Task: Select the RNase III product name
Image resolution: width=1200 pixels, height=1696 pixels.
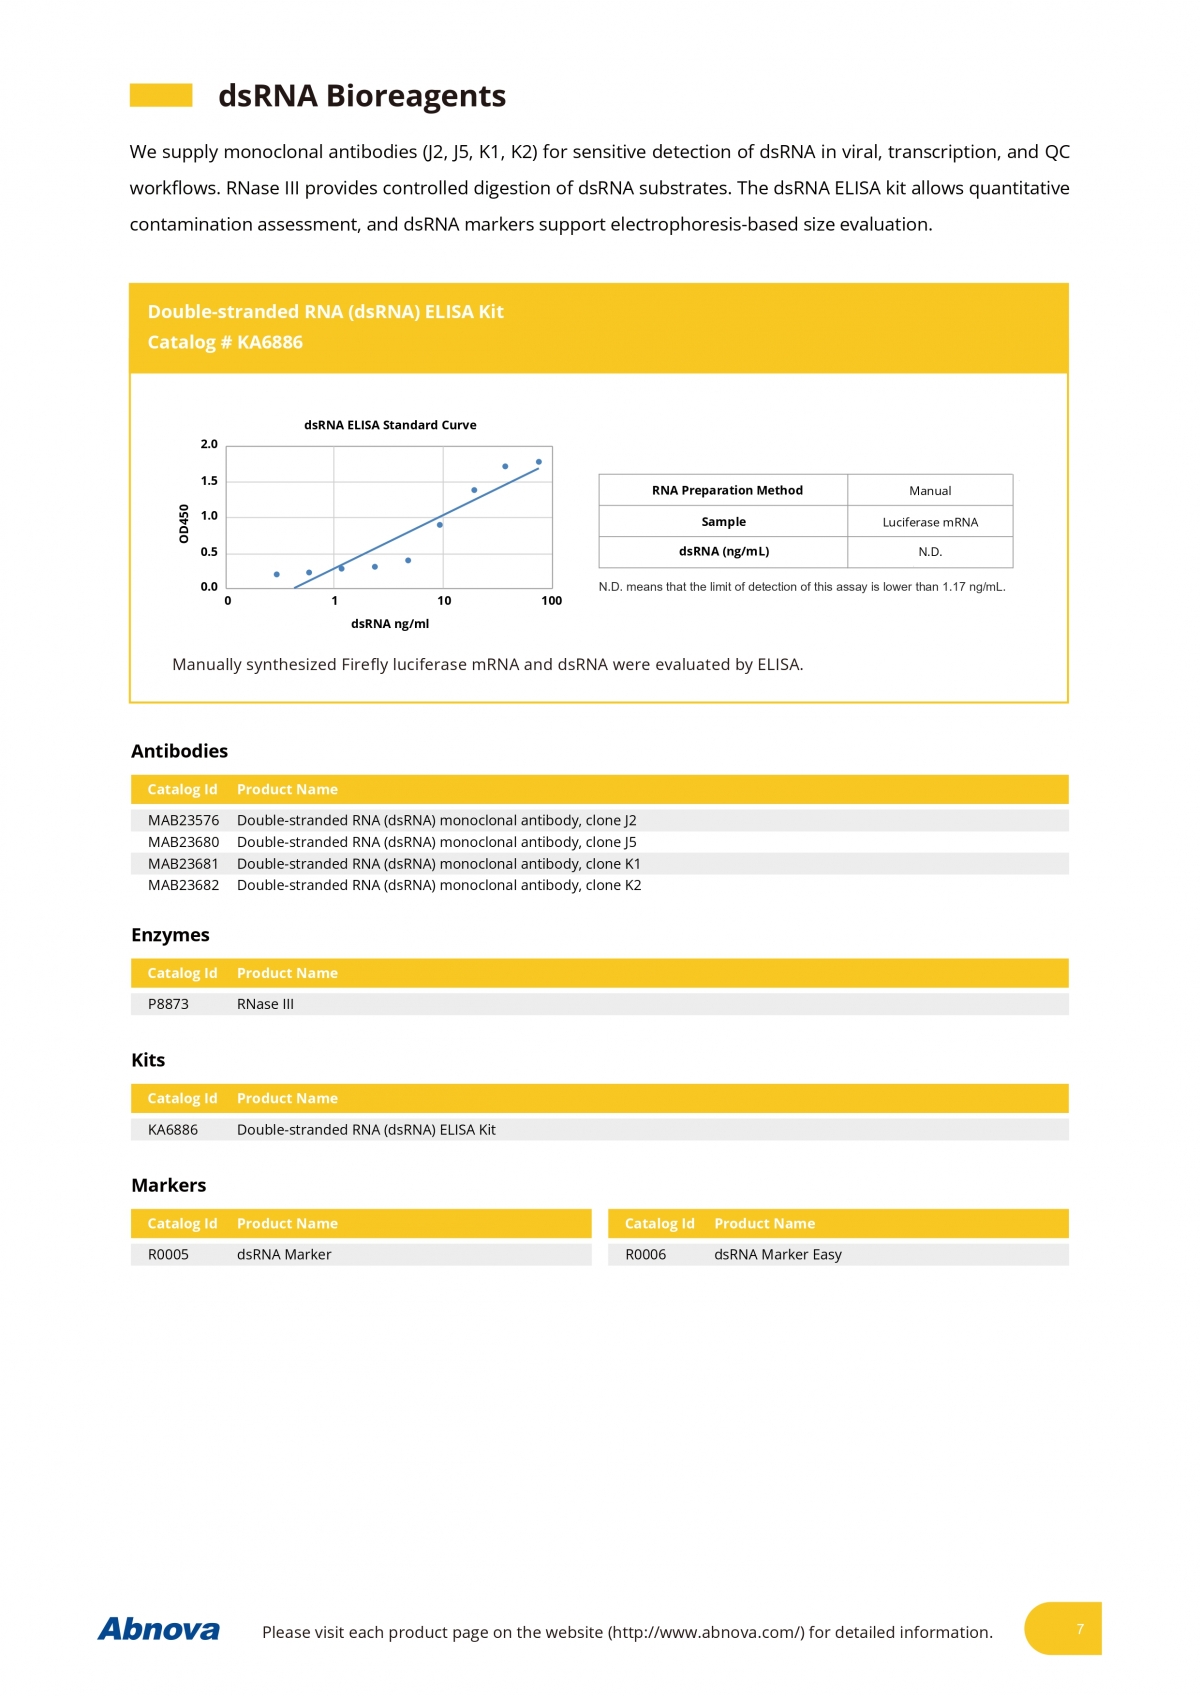Action: point(265,1004)
